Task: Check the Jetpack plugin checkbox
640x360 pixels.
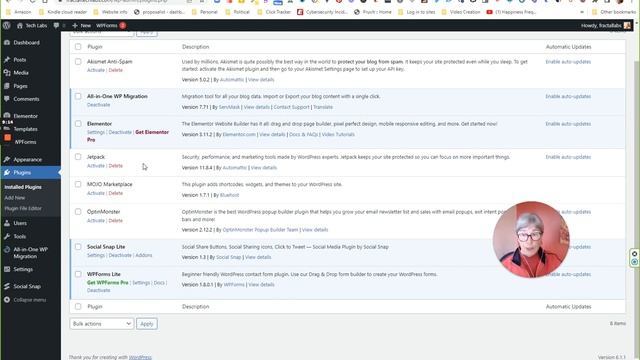Action: coord(78,157)
